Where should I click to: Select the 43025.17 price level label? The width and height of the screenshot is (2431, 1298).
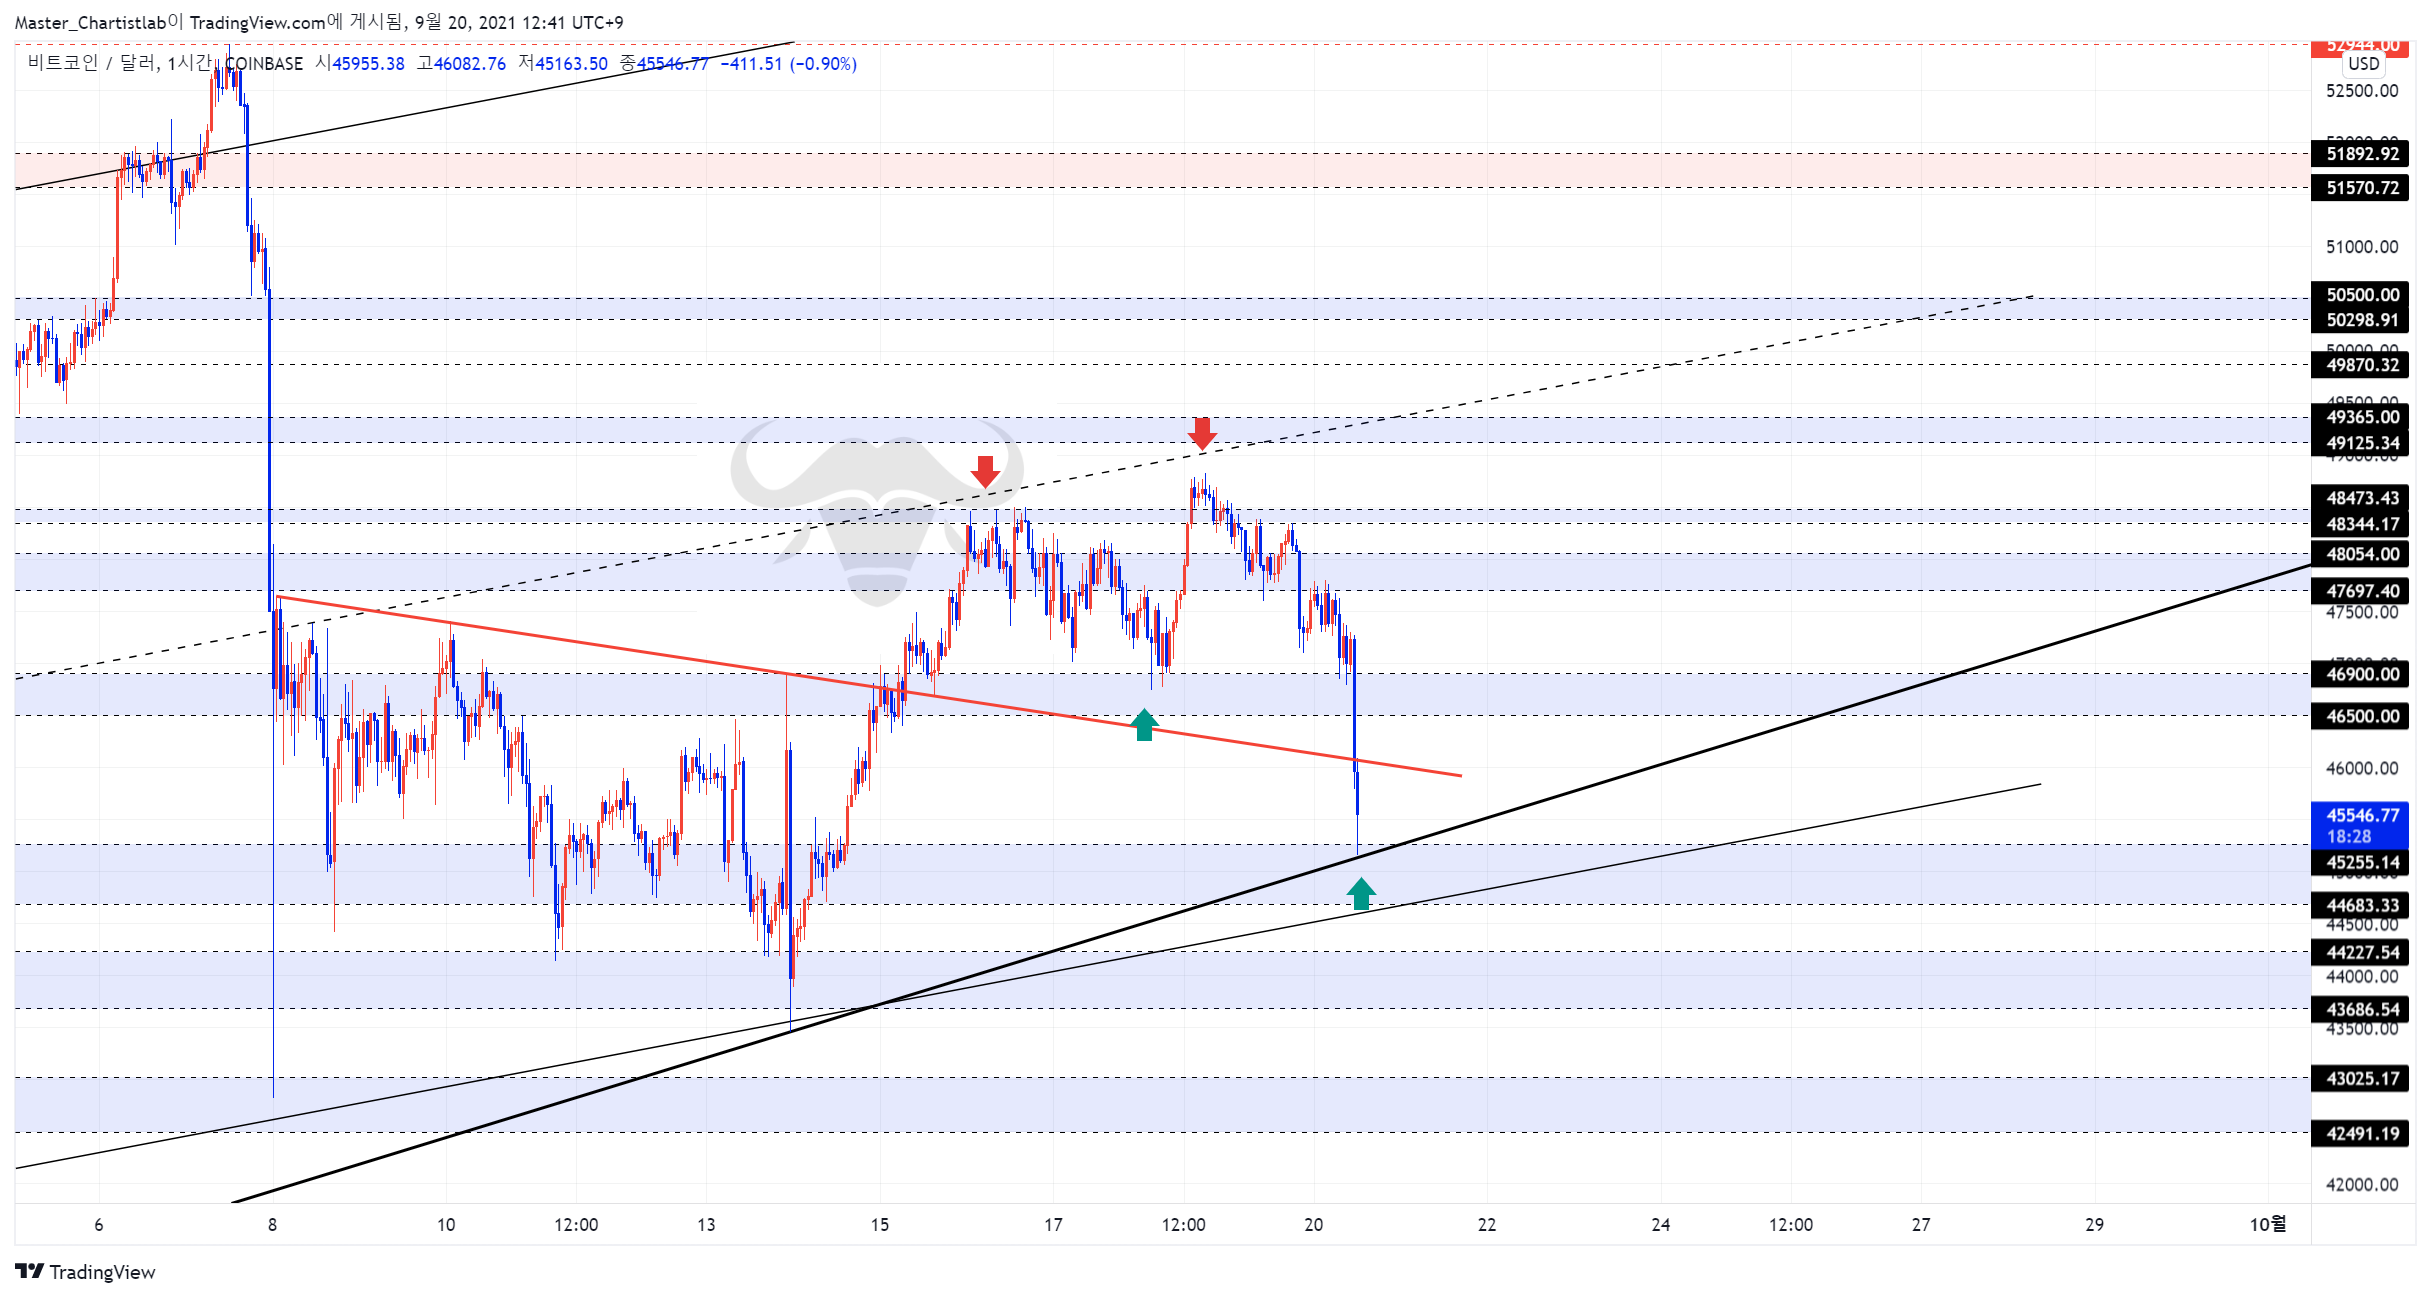pyautogui.click(x=2361, y=1078)
